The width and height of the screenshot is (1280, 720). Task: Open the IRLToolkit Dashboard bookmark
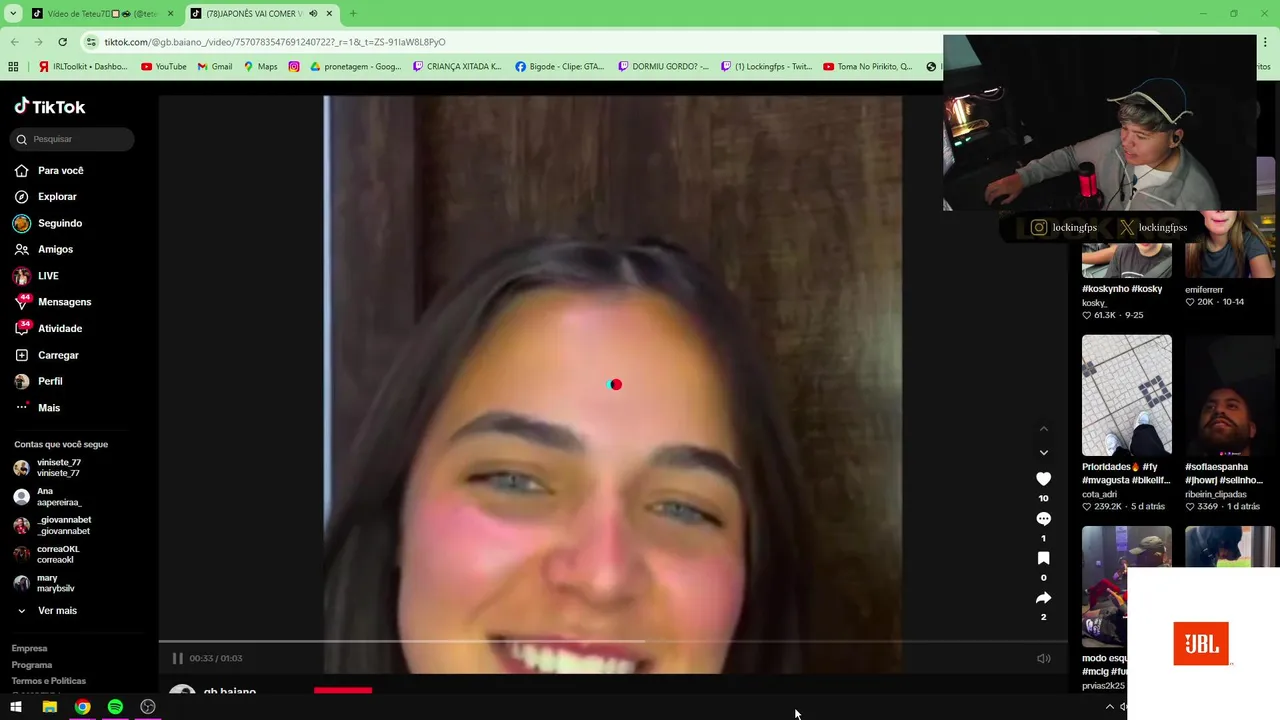tap(84, 67)
